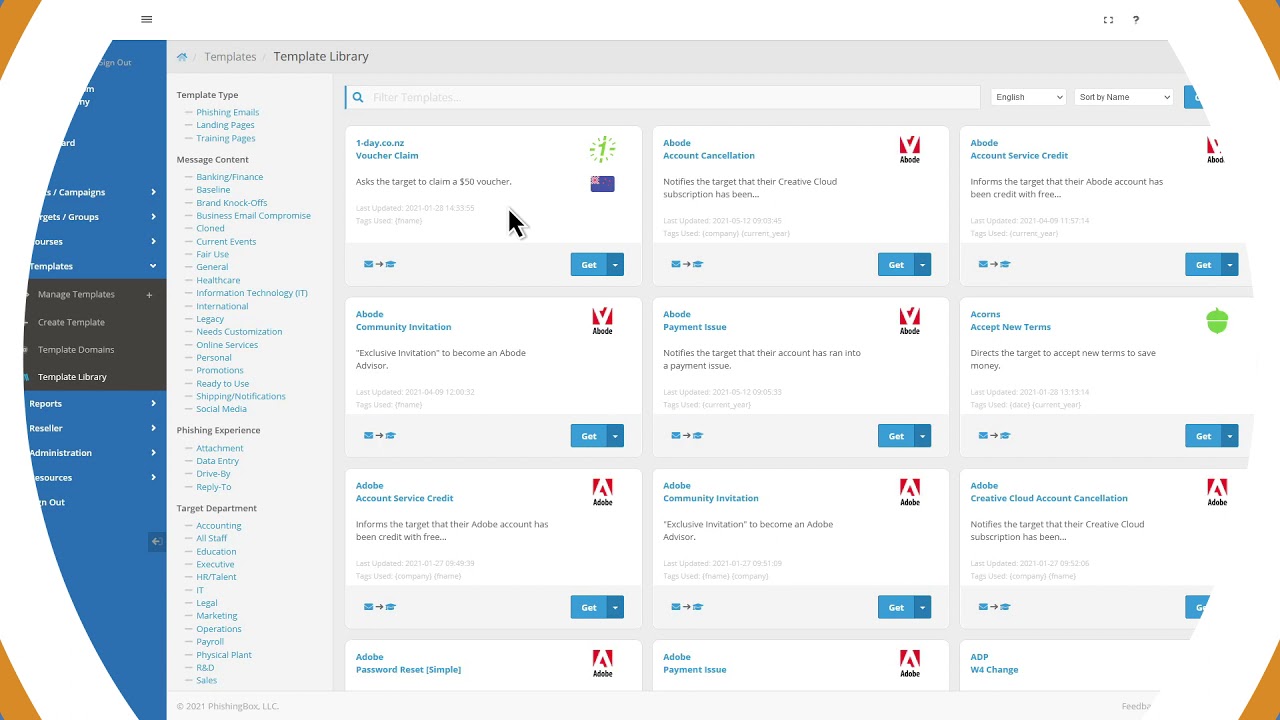Click the Abode logo on Payment Issue card
Viewport: 1280px width, 720px height.
pyautogui.click(x=909, y=321)
